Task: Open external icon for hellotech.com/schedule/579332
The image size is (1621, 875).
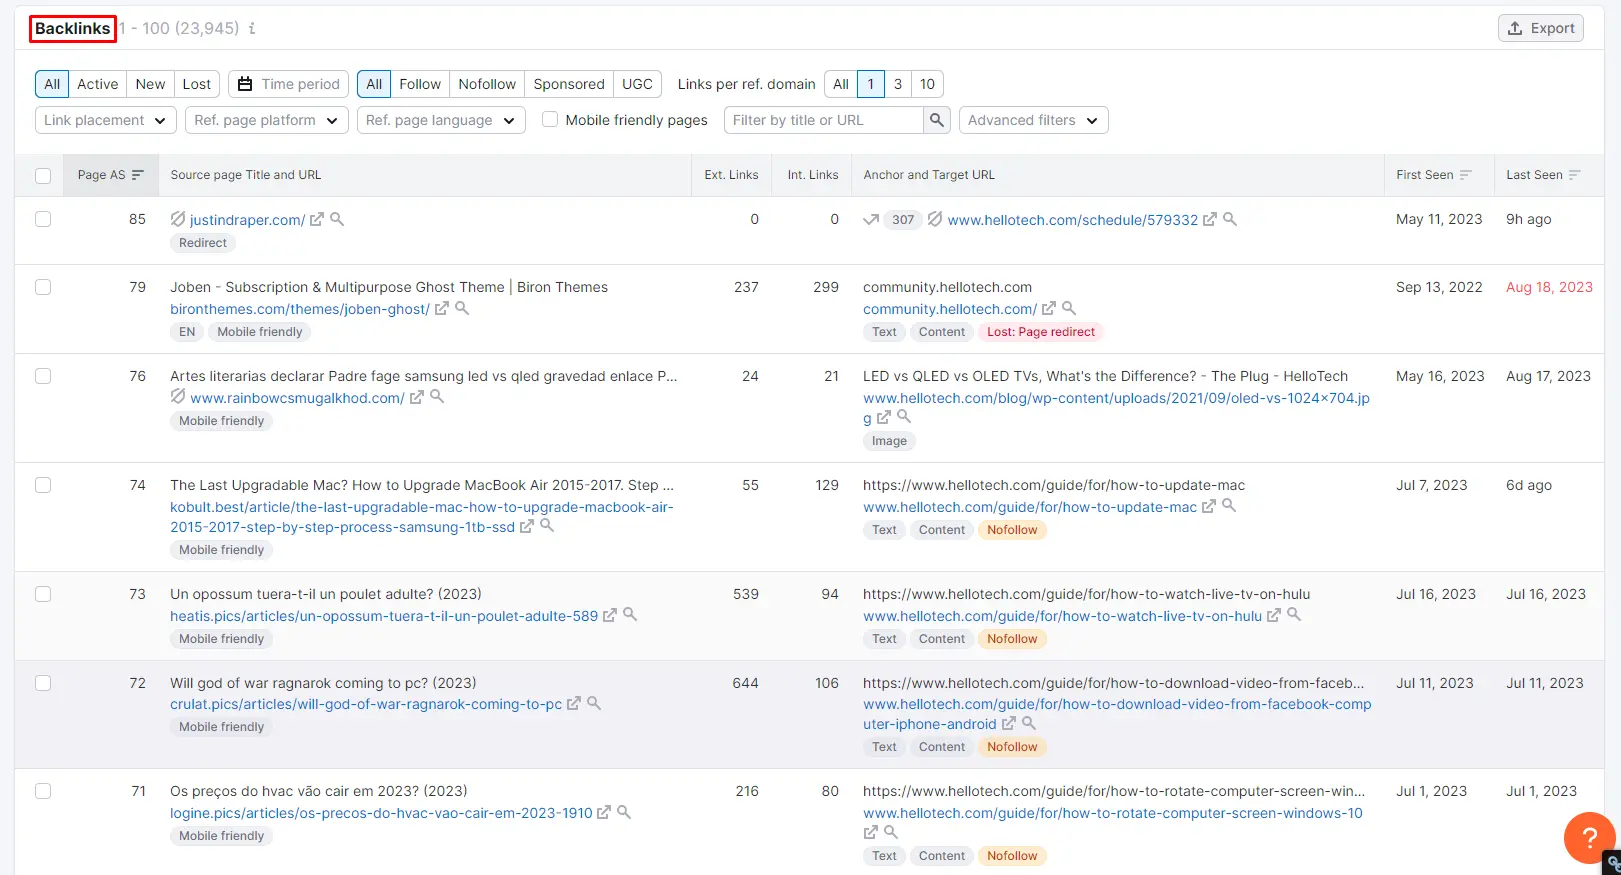Action: tap(1209, 219)
